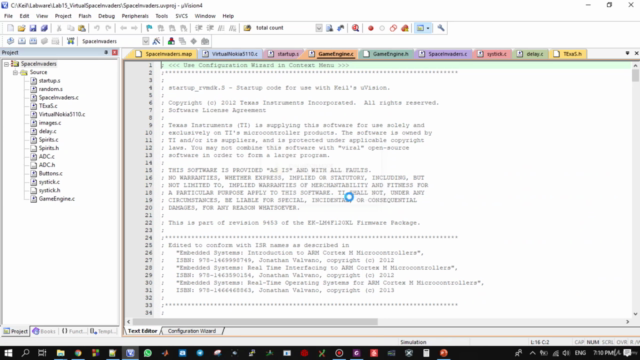The width and height of the screenshot is (640, 360).
Task: Close the Project panel
Action: [115, 53]
